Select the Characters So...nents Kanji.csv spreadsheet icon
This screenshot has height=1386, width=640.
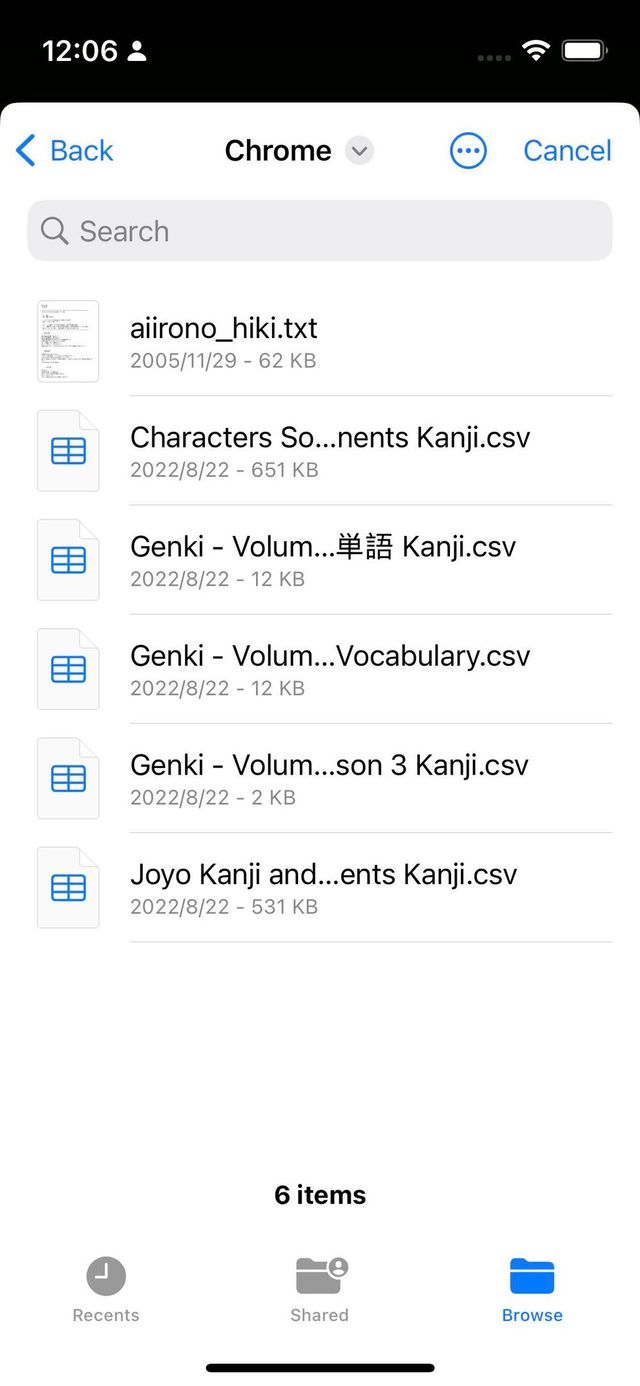(x=68, y=451)
